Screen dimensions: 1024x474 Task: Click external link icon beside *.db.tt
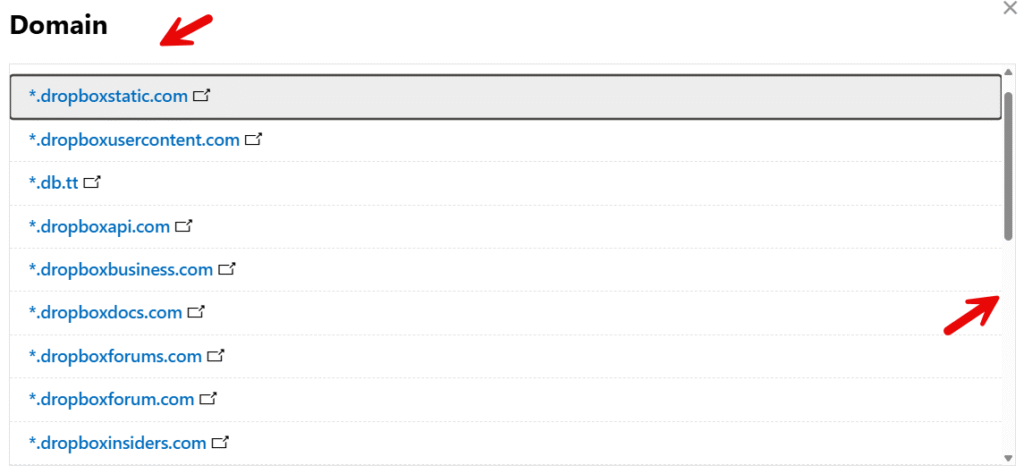(x=93, y=183)
